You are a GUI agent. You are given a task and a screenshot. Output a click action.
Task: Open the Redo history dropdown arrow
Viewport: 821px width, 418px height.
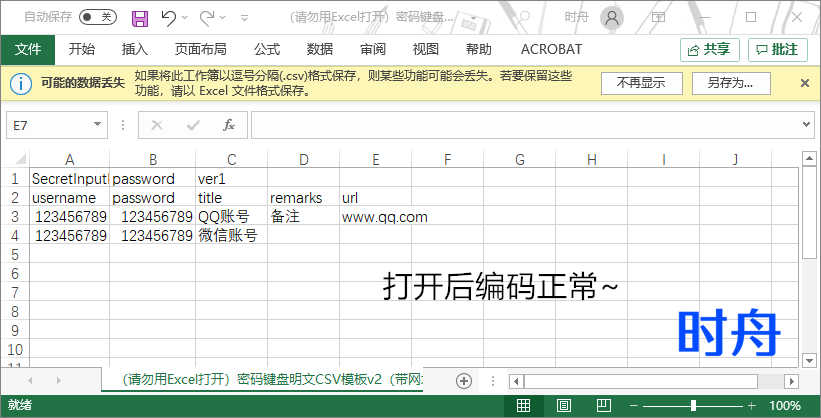223,18
